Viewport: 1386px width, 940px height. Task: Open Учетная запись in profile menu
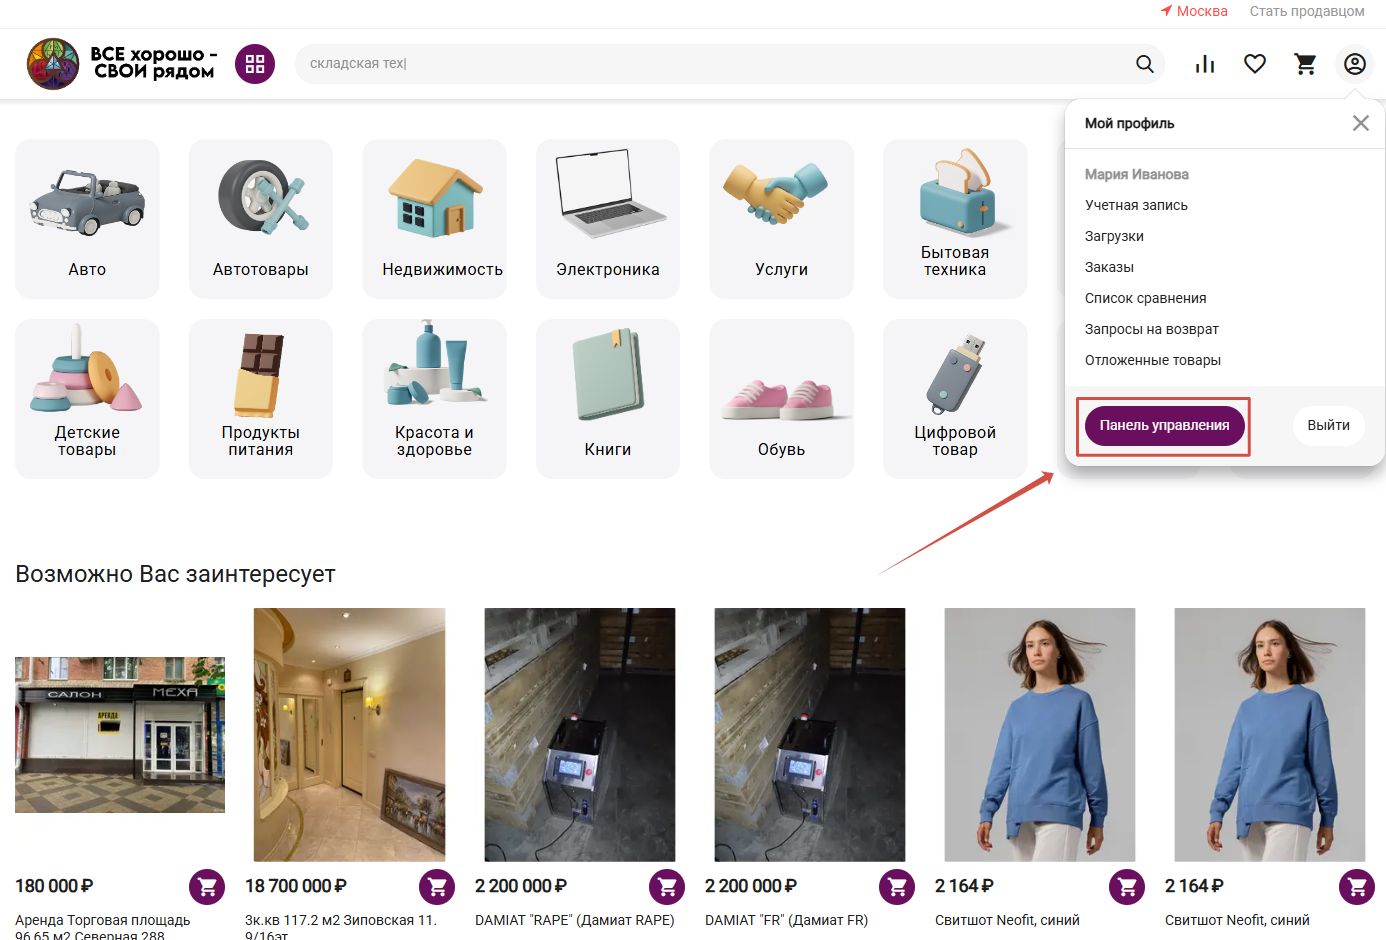pyautogui.click(x=1136, y=205)
